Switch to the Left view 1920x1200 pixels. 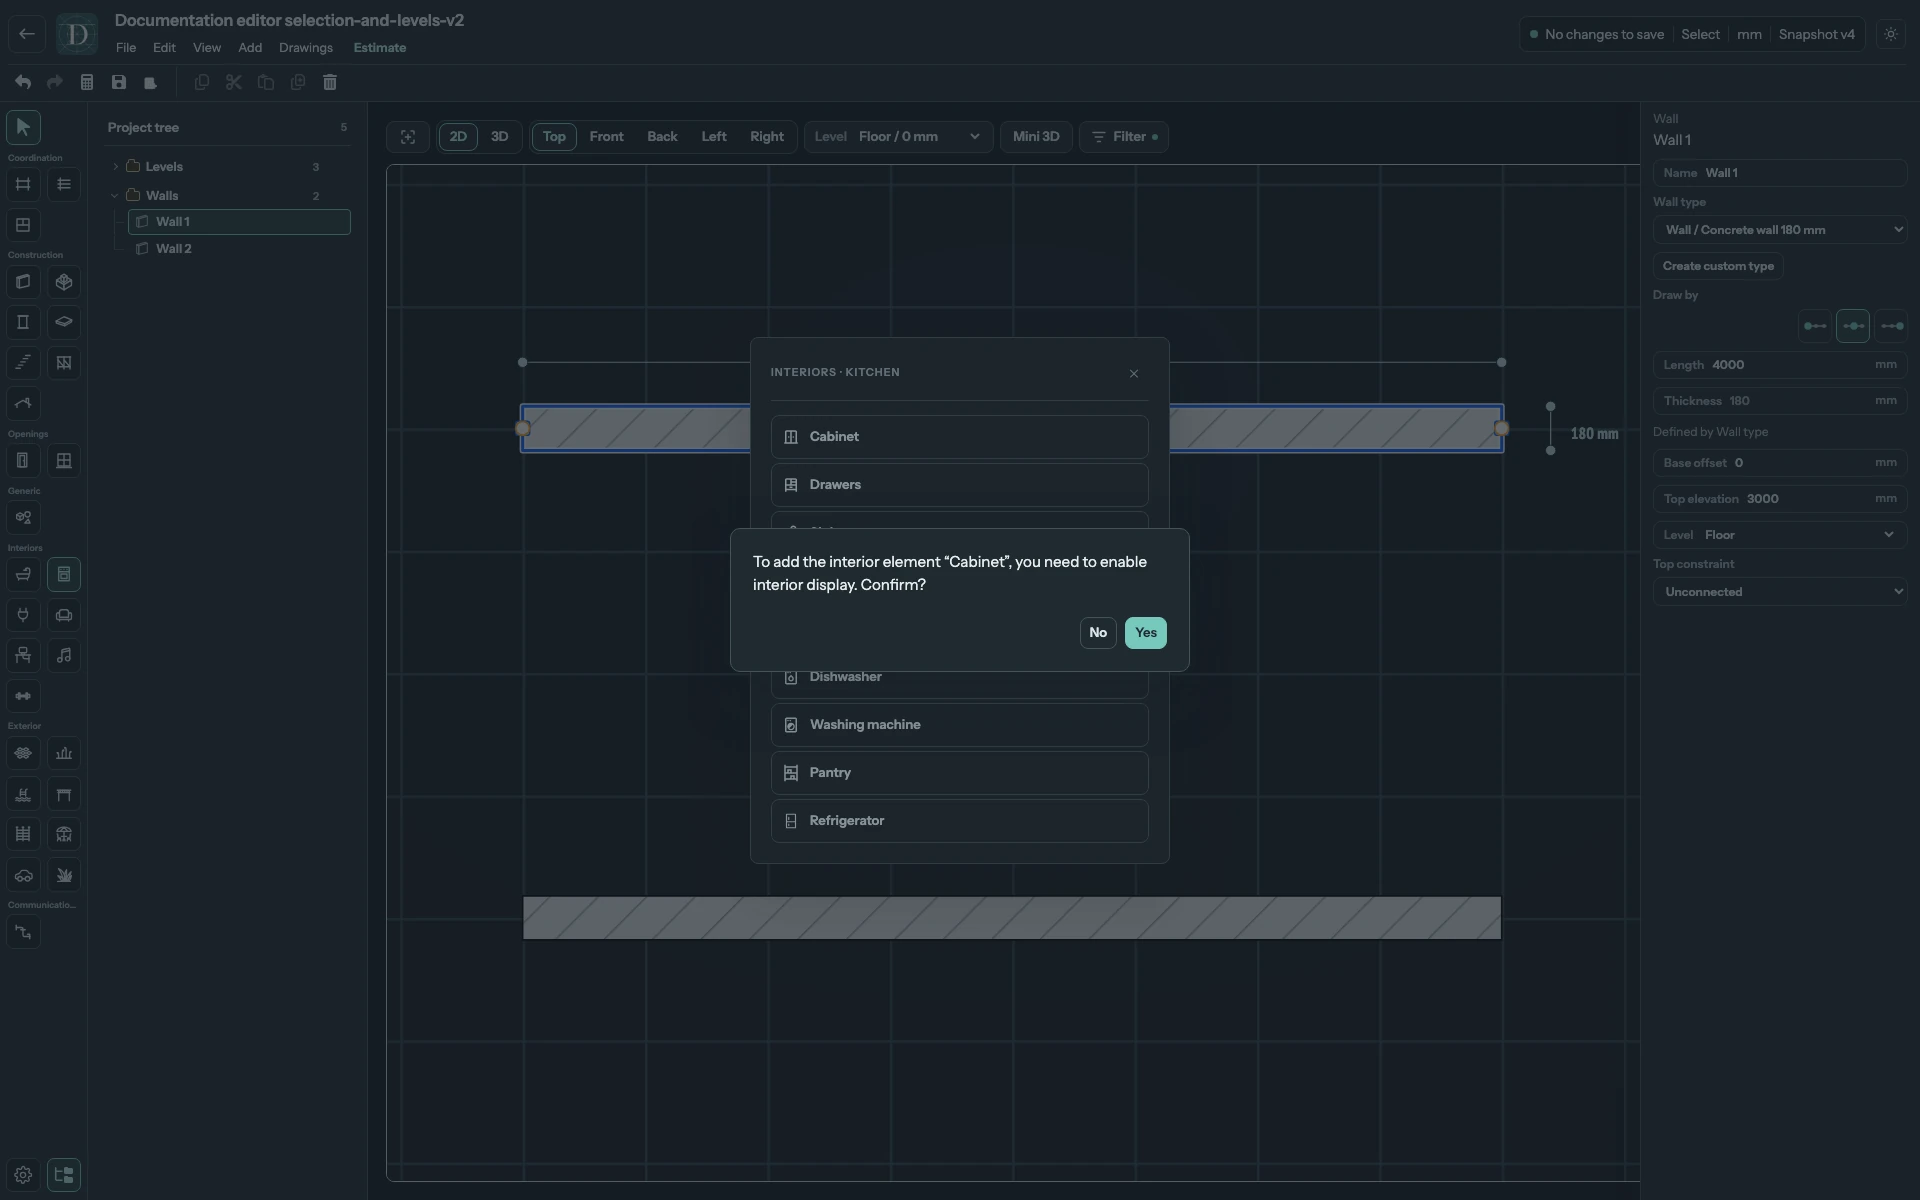coord(714,137)
